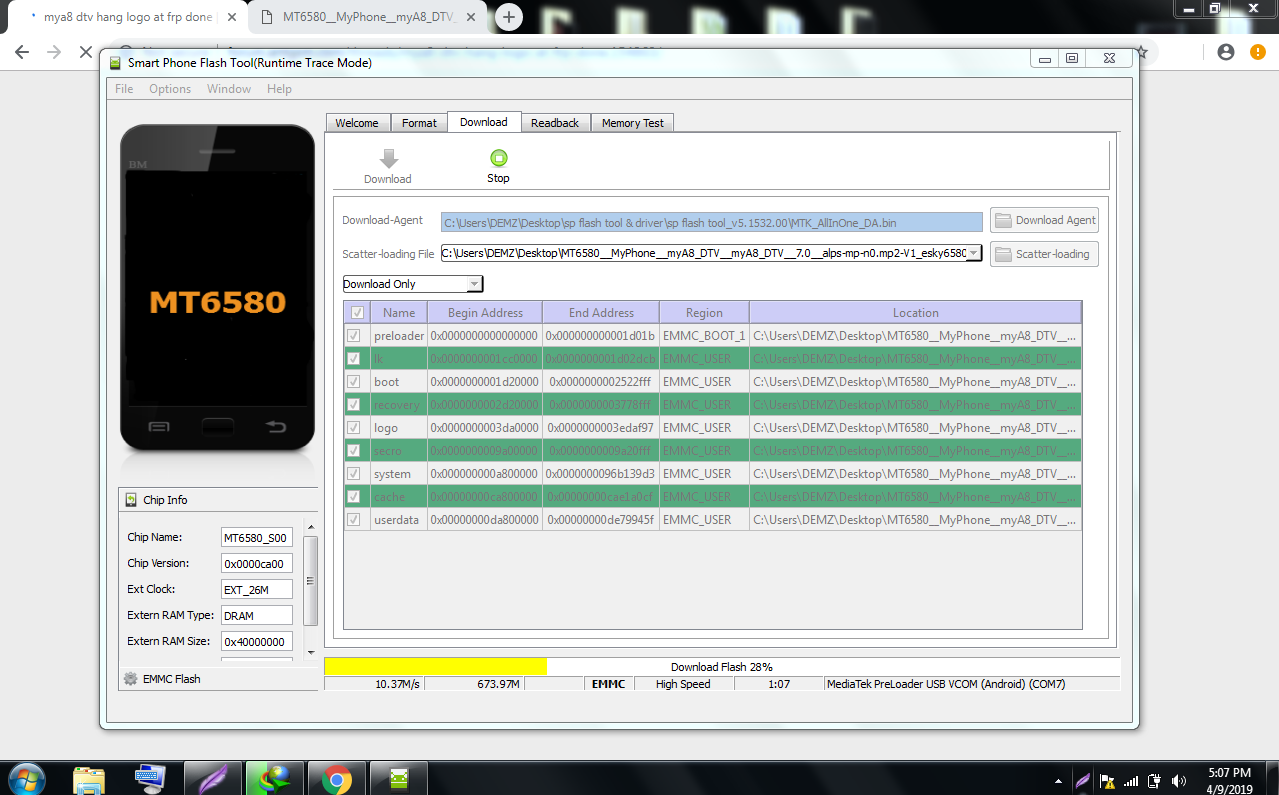Switch to the Welcome tab
The height and width of the screenshot is (795, 1279).
pyautogui.click(x=357, y=123)
